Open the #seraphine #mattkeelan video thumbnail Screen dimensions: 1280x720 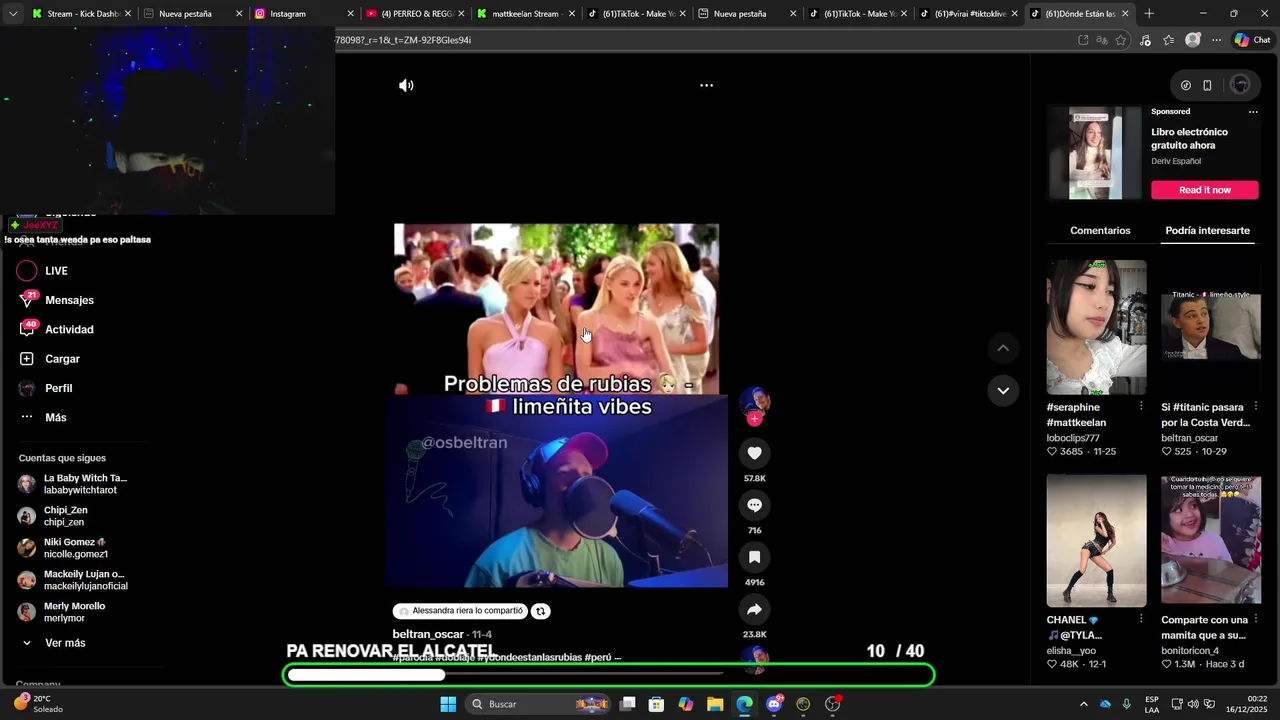[x=1096, y=327]
